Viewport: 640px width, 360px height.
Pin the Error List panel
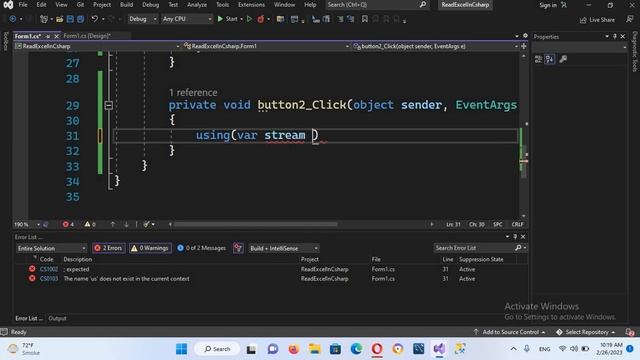(x=515, y=237)
